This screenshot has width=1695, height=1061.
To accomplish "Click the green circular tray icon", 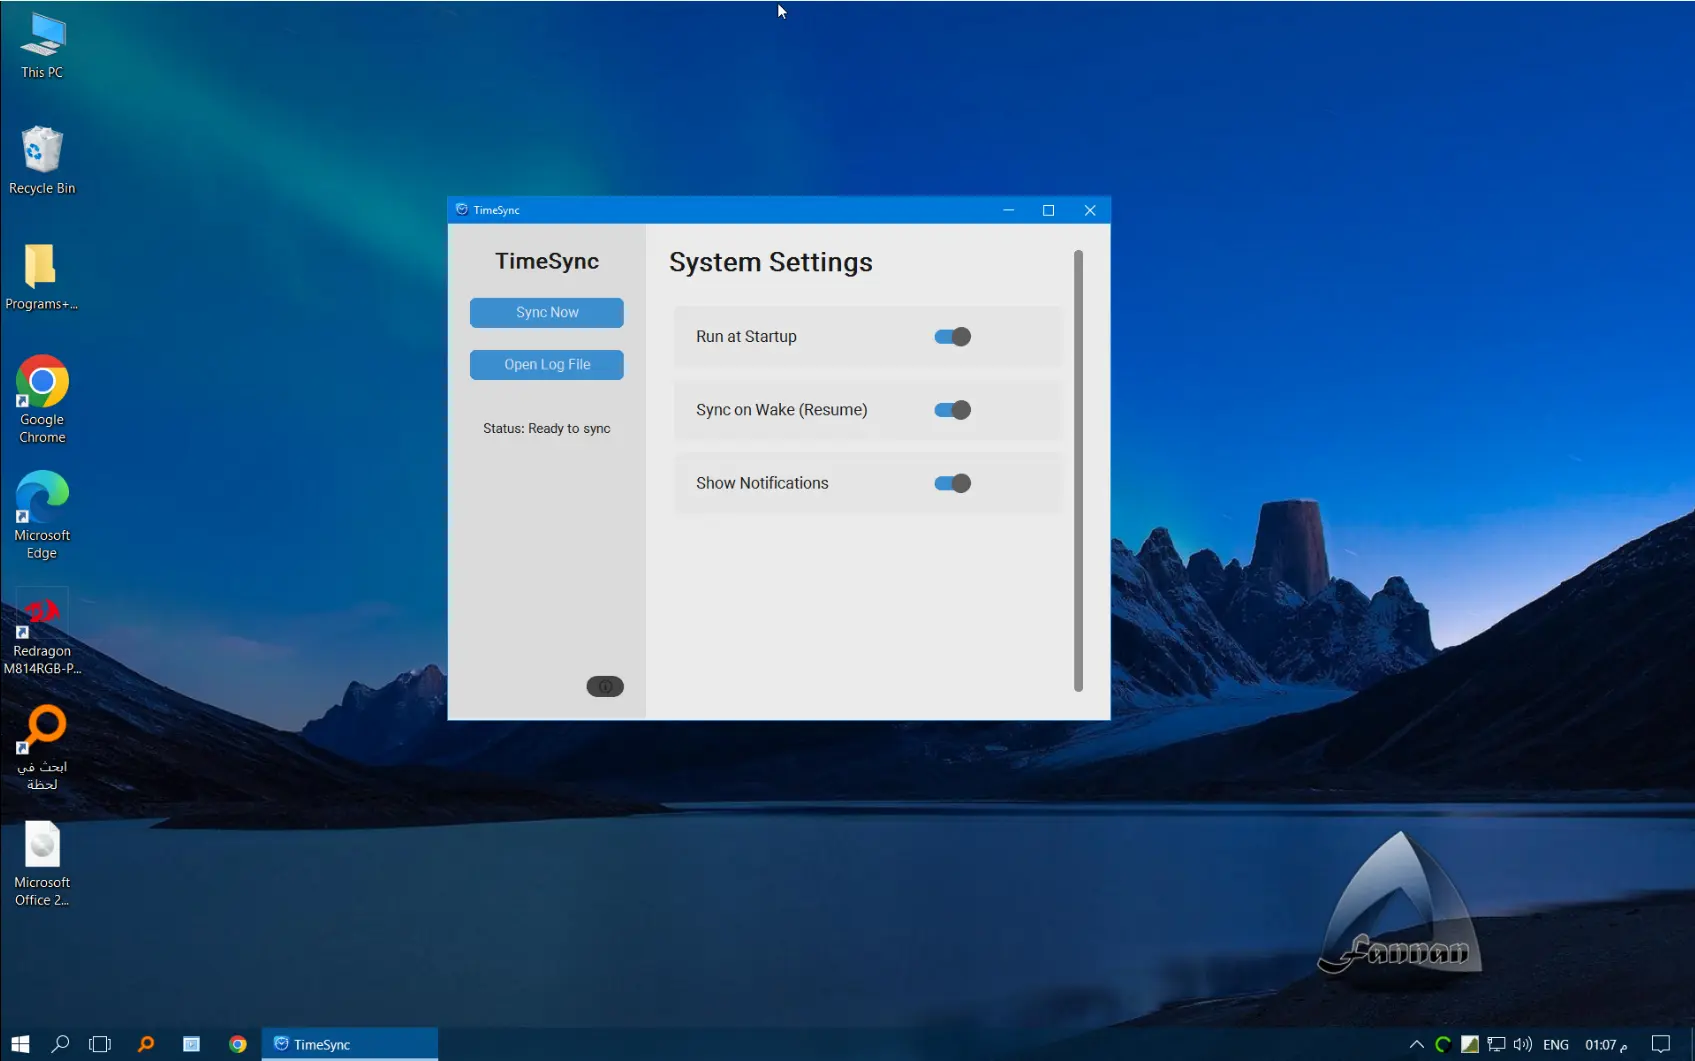I will point(1443,1044).
